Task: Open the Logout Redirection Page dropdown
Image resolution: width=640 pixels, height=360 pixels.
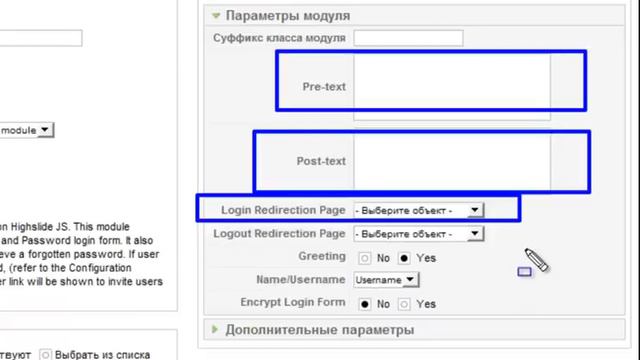Action: (418, 234)
